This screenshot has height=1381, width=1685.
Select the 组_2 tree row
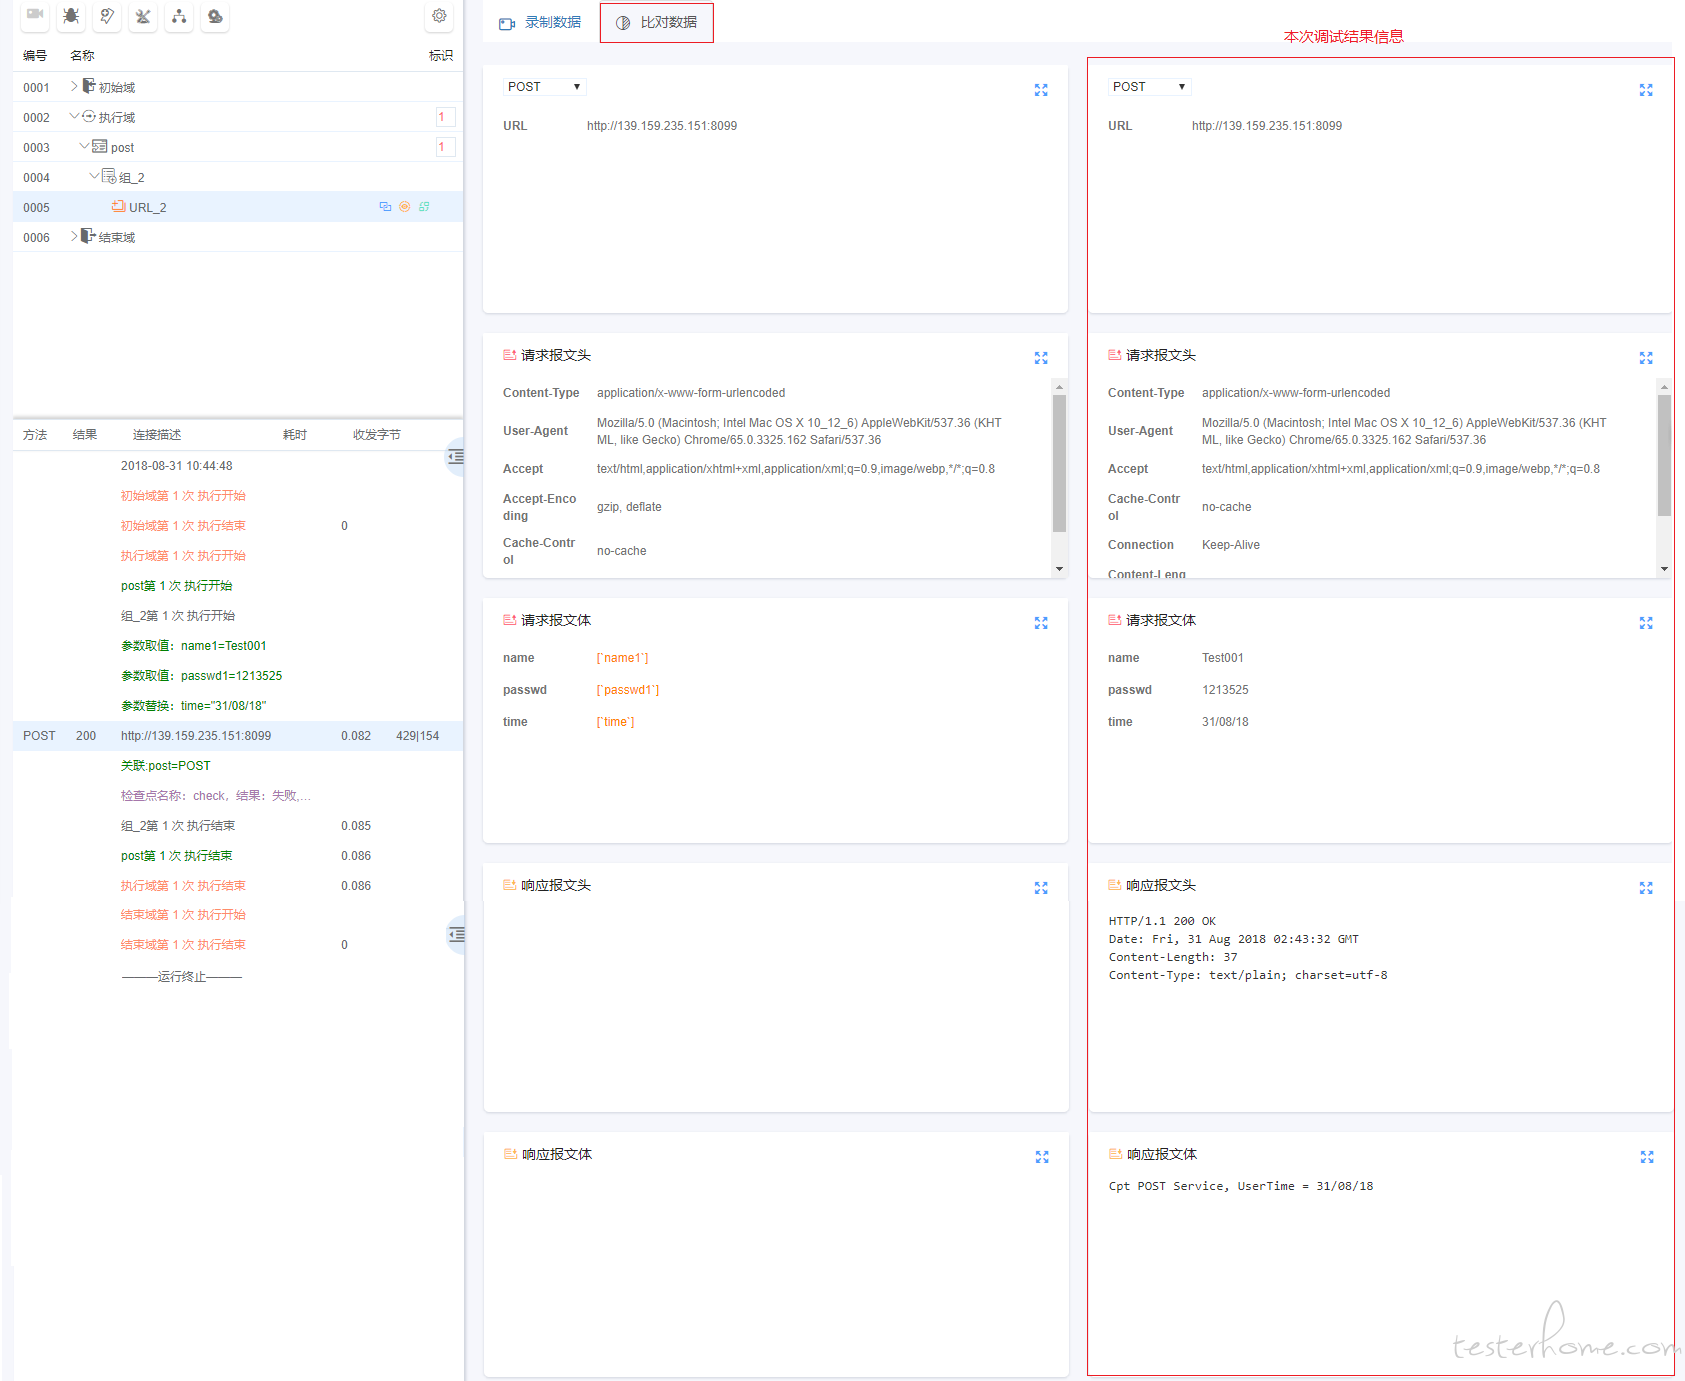pyautogui.click(x=238, y=177)
